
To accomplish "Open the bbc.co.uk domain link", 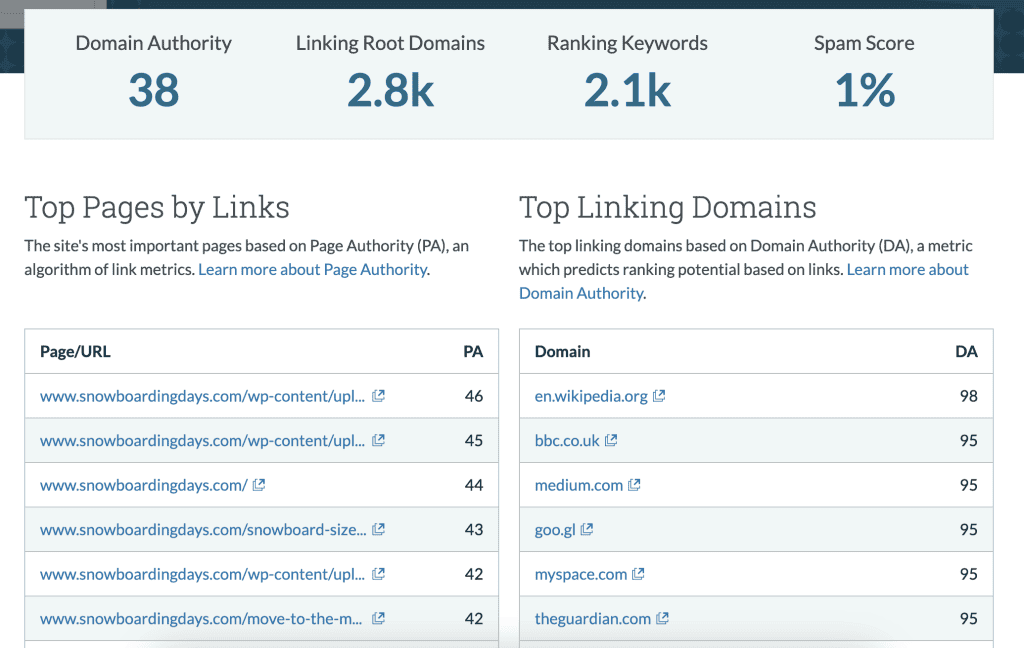I will (567, 441).
